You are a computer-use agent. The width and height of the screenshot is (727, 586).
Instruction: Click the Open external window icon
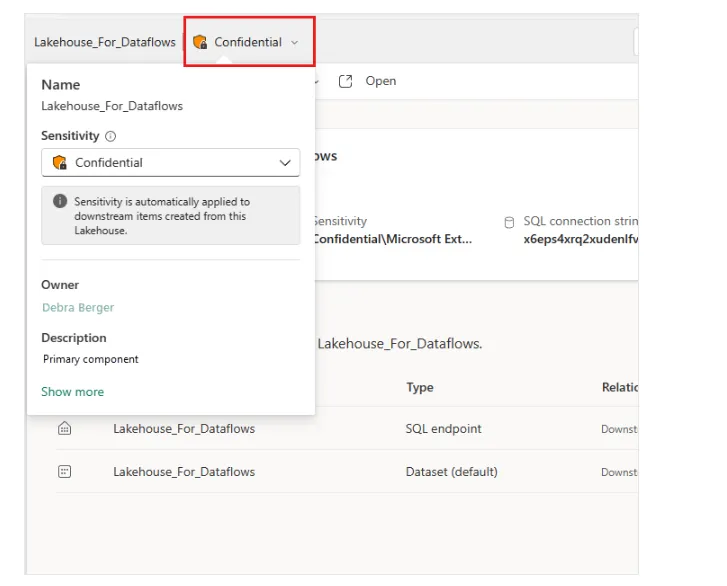345,81
